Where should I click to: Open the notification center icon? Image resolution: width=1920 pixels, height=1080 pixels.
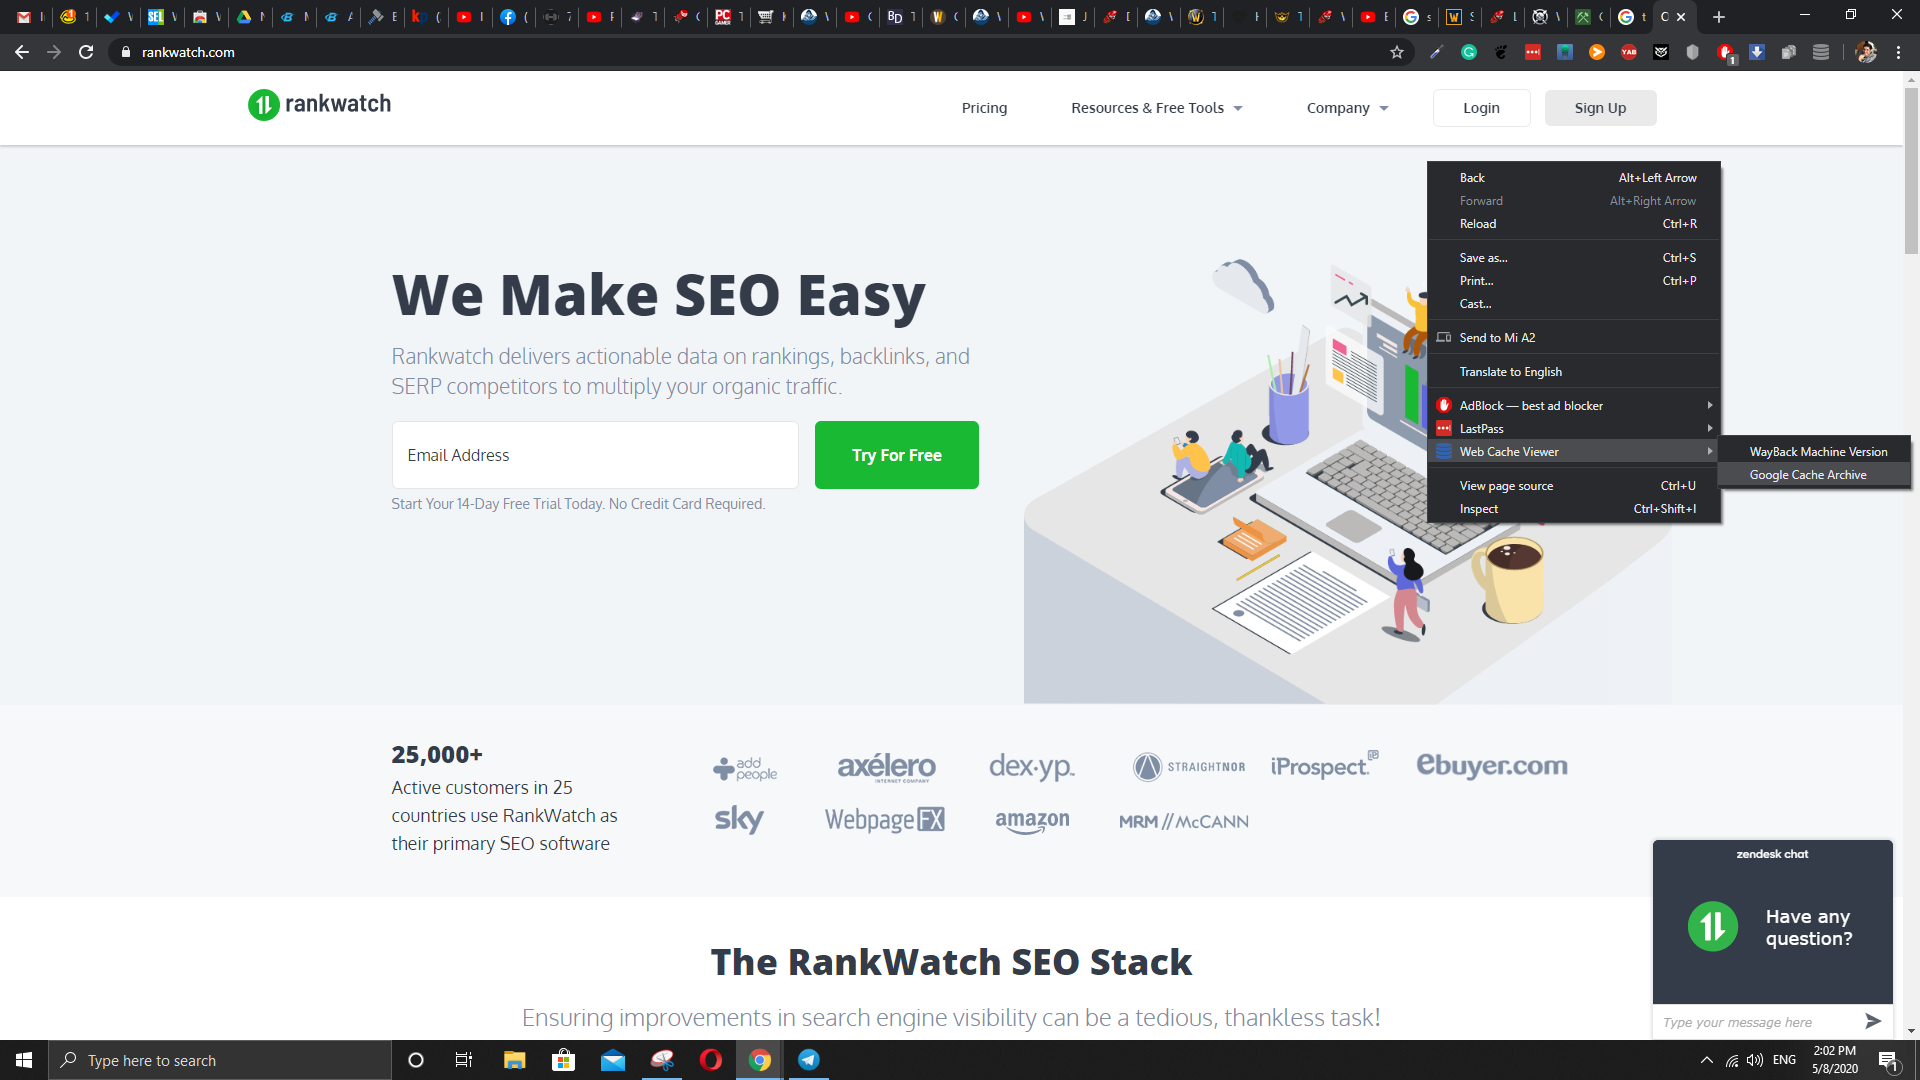click(x=1888, y=1061)
